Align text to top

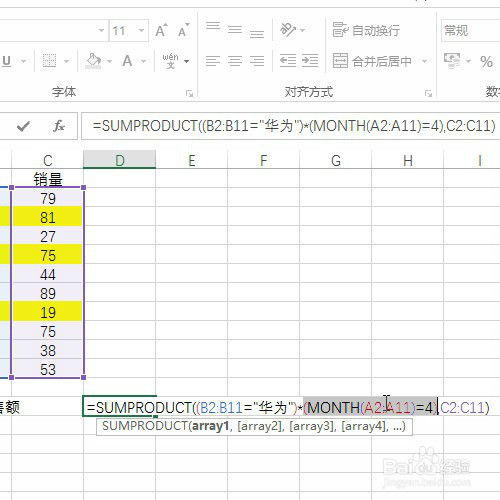(213, 26)
